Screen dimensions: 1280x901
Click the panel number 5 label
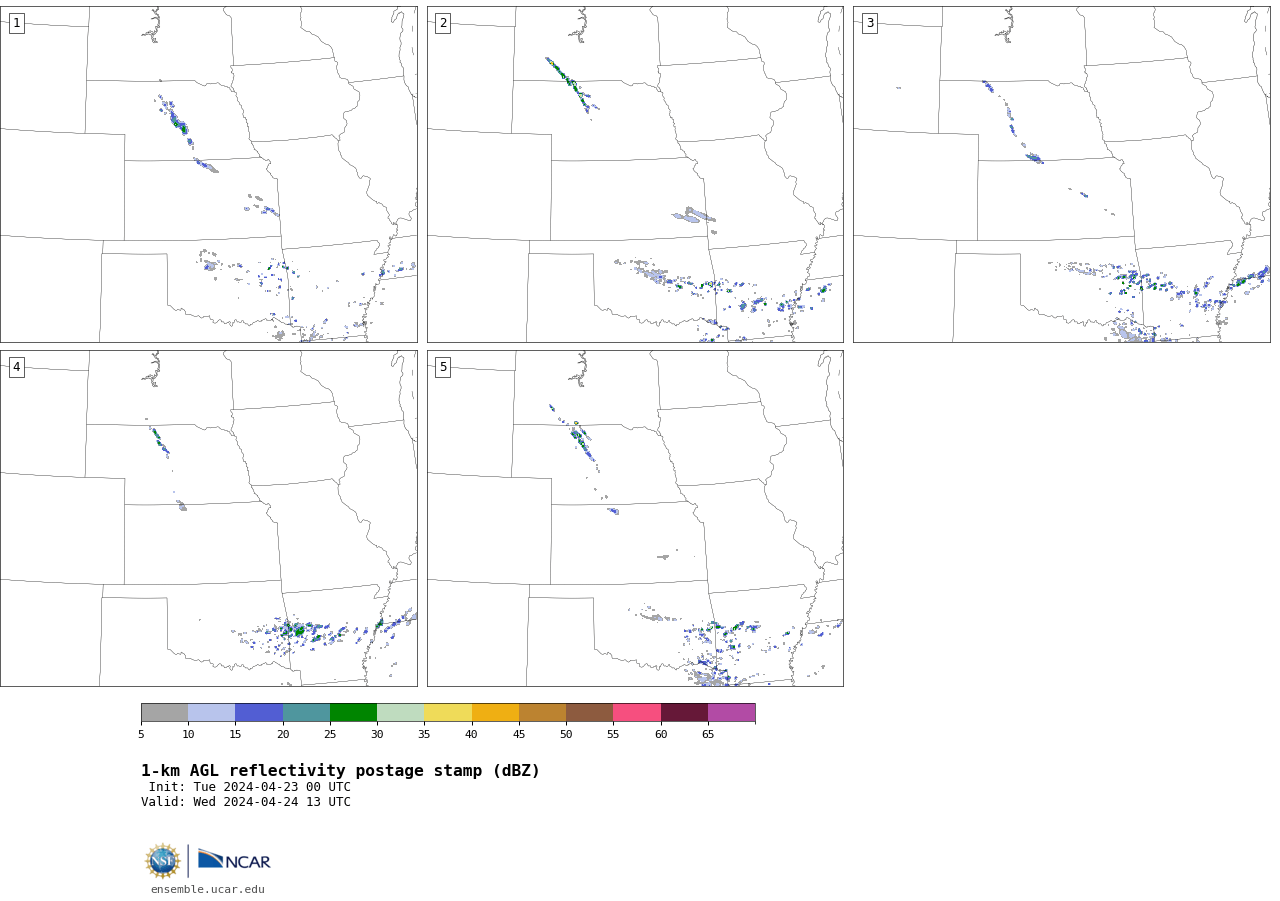(x=443, y=367)
